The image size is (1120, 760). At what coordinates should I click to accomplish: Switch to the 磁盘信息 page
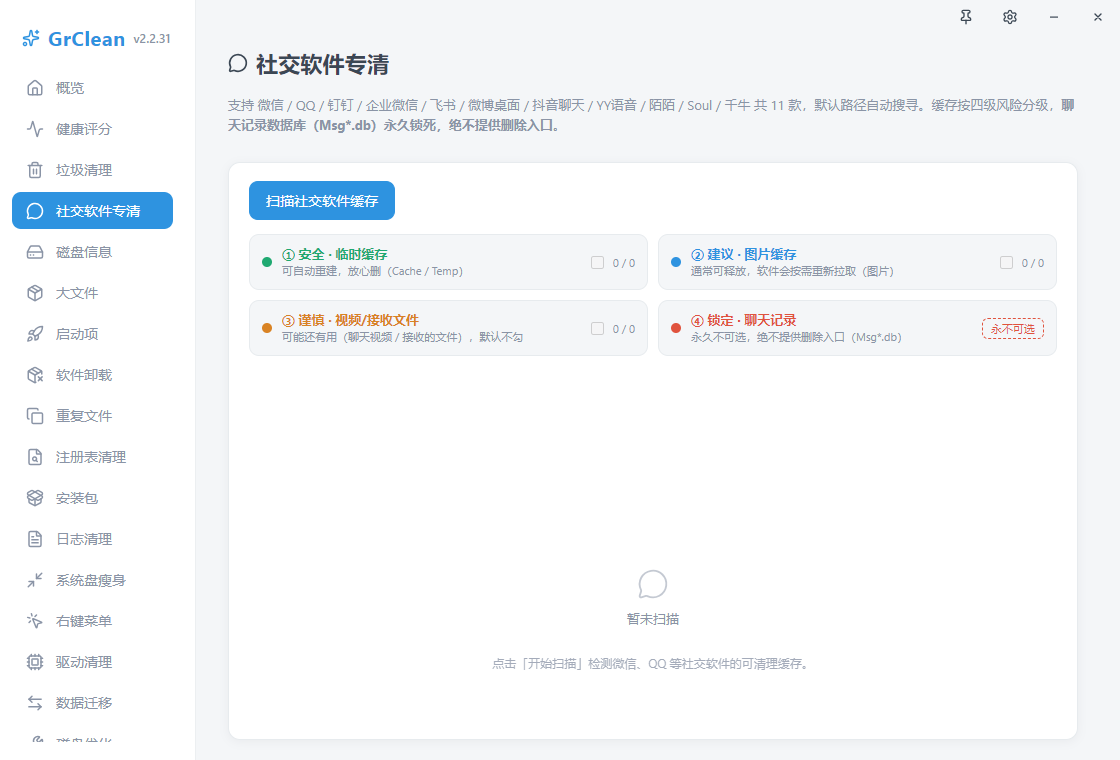point(92,252)
